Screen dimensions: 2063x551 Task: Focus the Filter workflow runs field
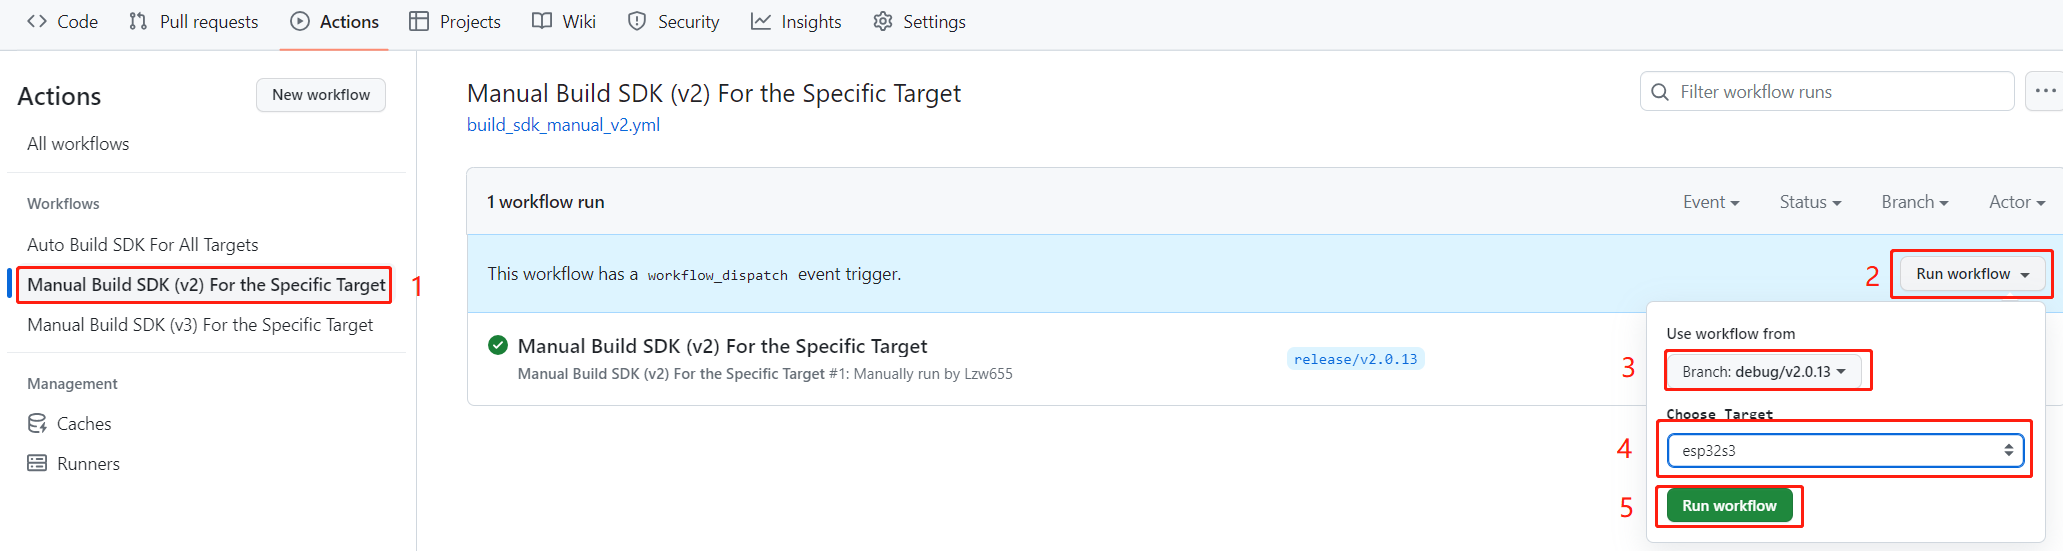click(1827, 91)
